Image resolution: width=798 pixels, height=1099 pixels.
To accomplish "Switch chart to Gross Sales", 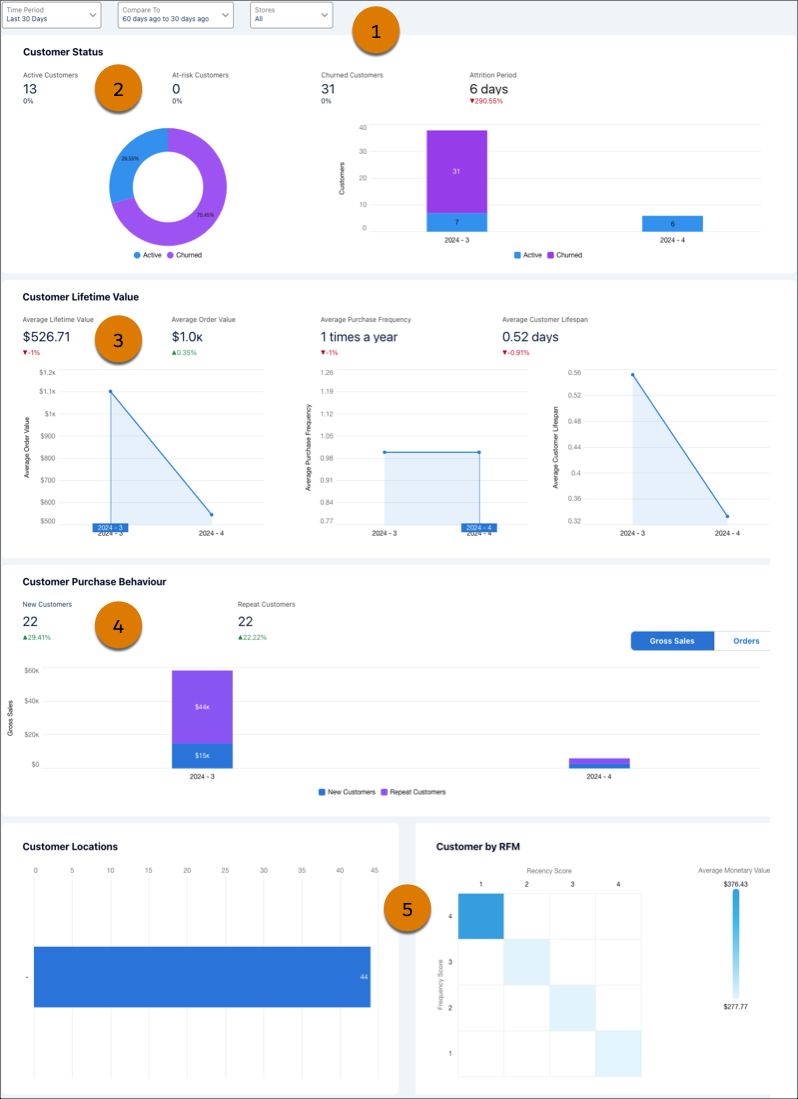I will (x=672, y=641).
